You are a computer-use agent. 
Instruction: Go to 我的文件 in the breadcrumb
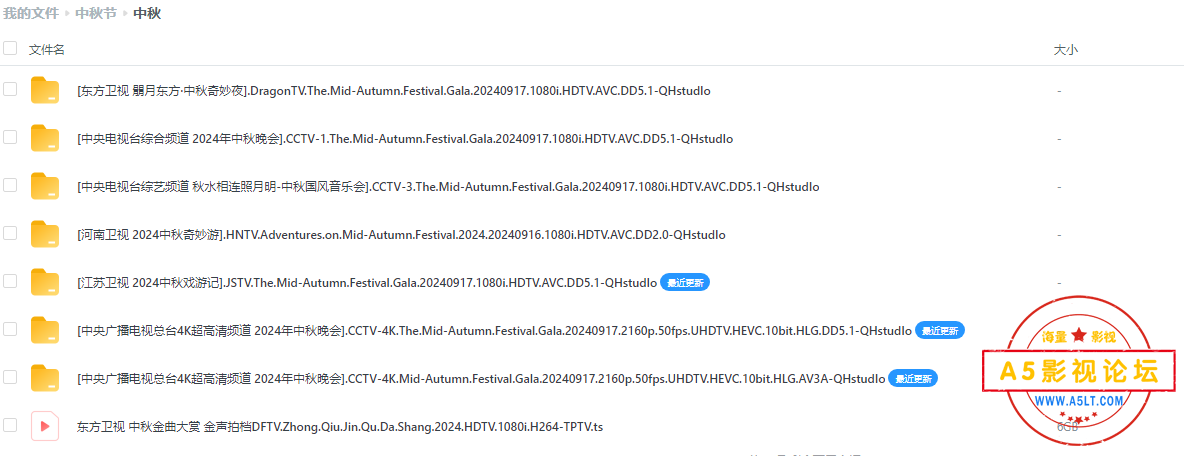(31, 14)
